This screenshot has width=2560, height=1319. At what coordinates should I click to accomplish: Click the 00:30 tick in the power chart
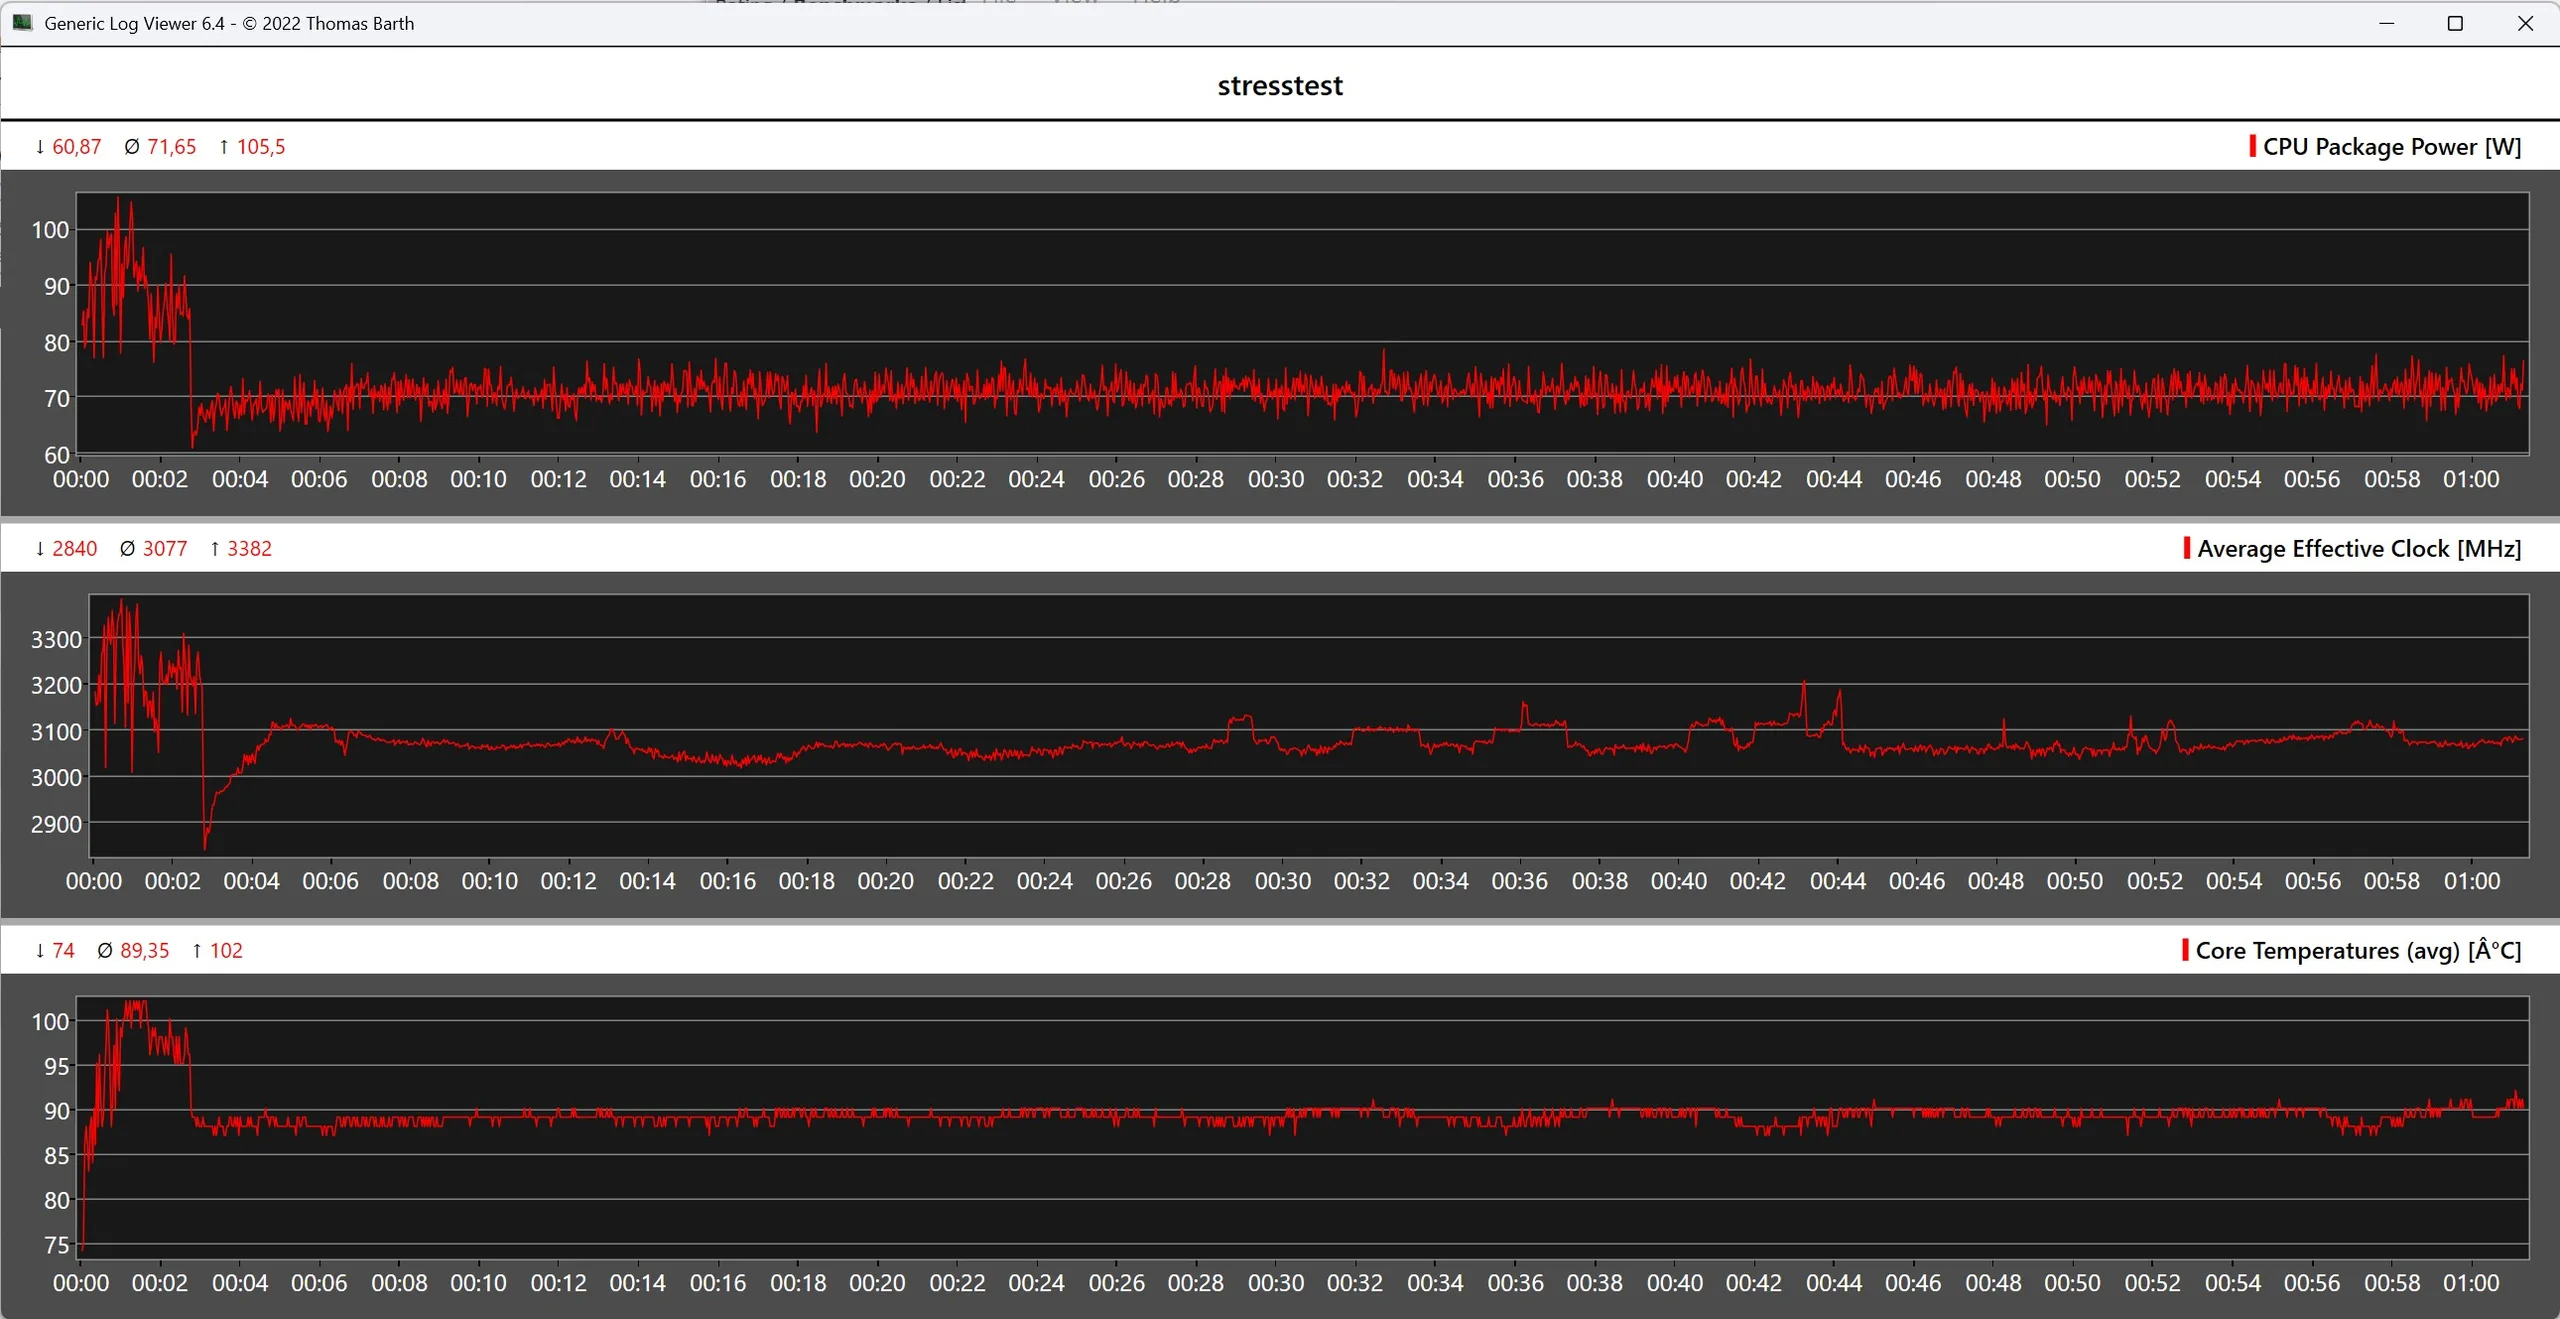click(1275, 480)
